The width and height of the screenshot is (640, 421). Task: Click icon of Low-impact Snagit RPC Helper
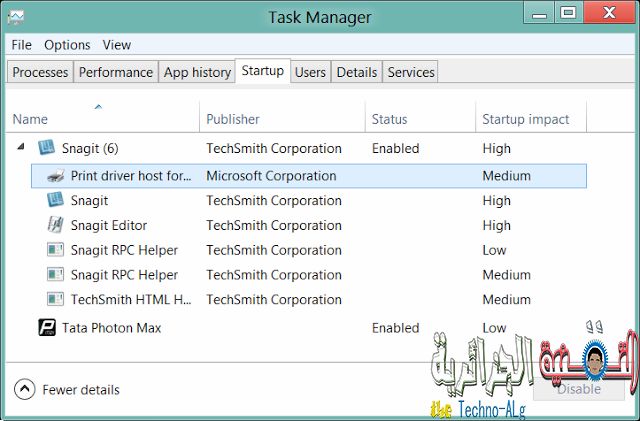tap(55, 249)
